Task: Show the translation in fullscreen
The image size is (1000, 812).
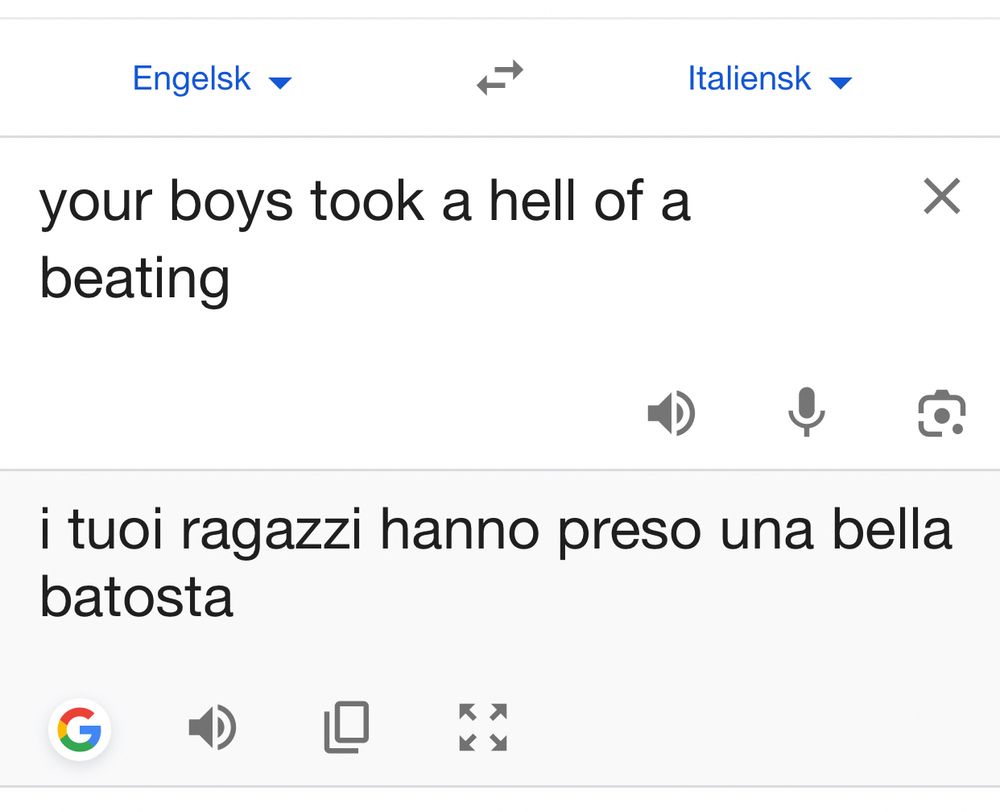Action: coord(483,728)
